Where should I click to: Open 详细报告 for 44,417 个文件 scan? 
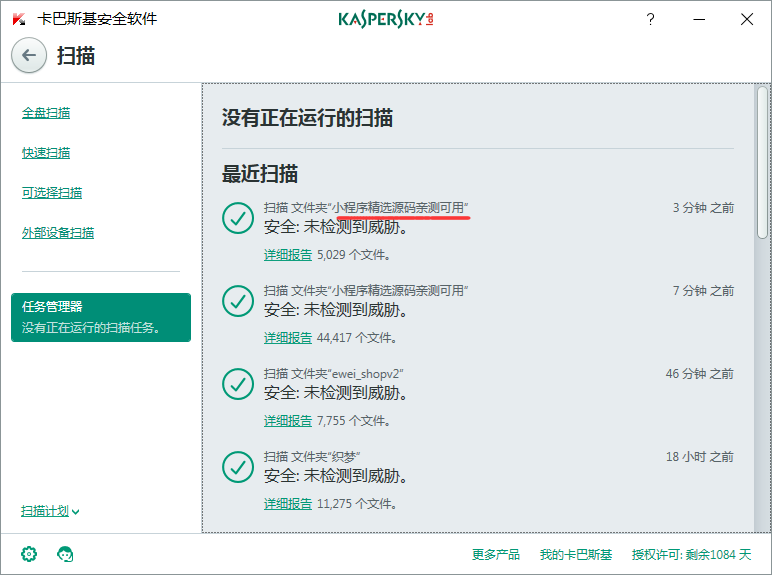(288, 338)
